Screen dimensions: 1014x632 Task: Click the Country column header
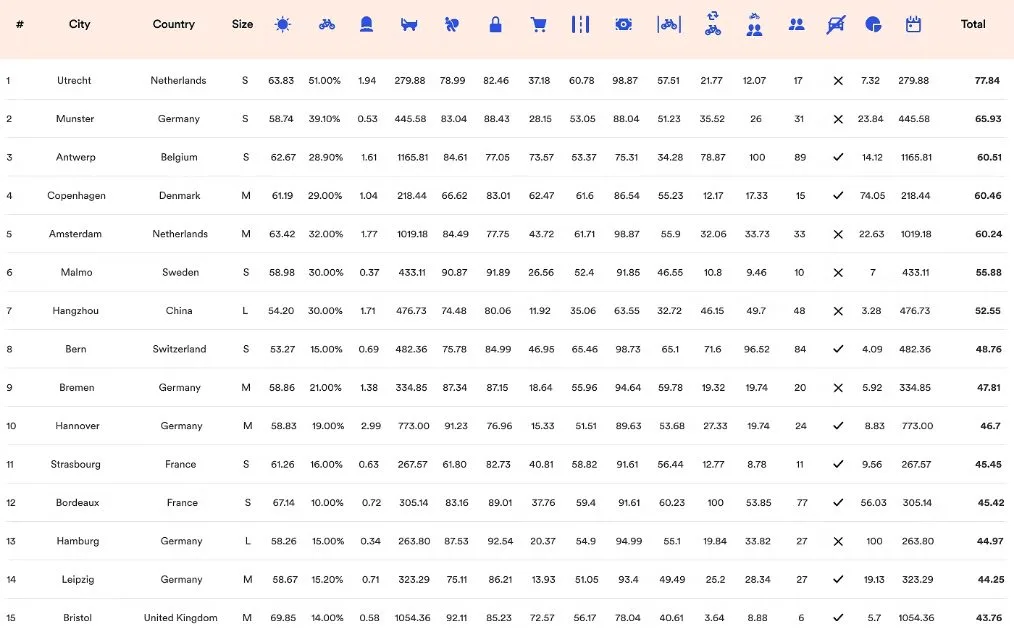pyautogui.click(x=174, y=25)
